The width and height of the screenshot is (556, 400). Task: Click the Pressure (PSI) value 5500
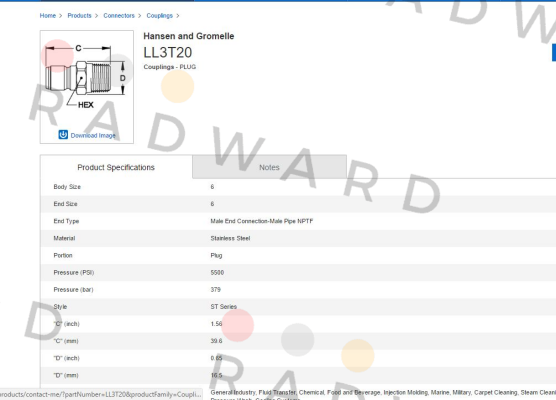[x=217, y=272]
